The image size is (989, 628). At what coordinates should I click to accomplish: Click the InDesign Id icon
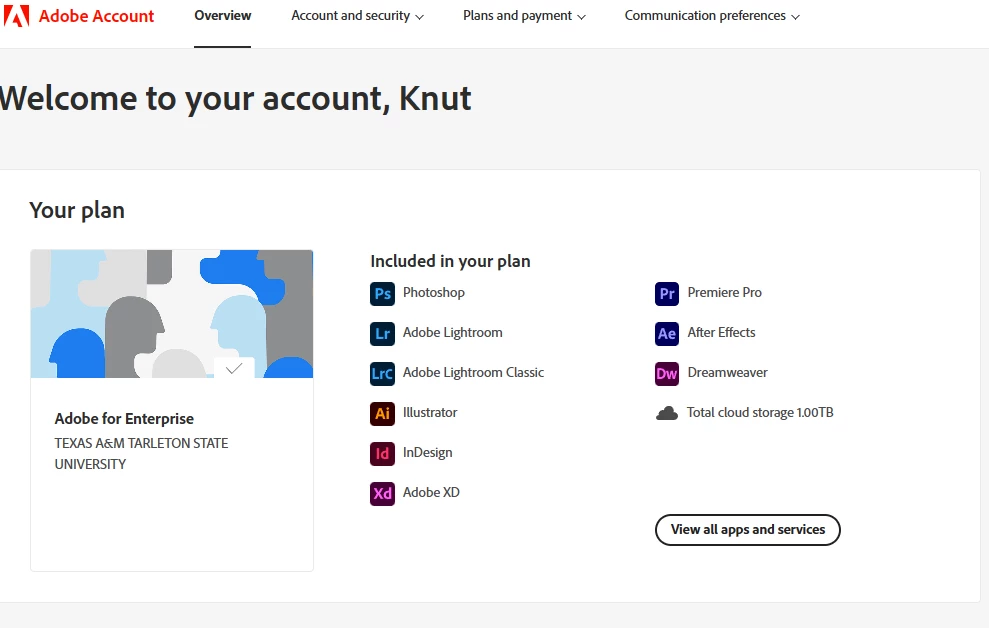point(382,454)
